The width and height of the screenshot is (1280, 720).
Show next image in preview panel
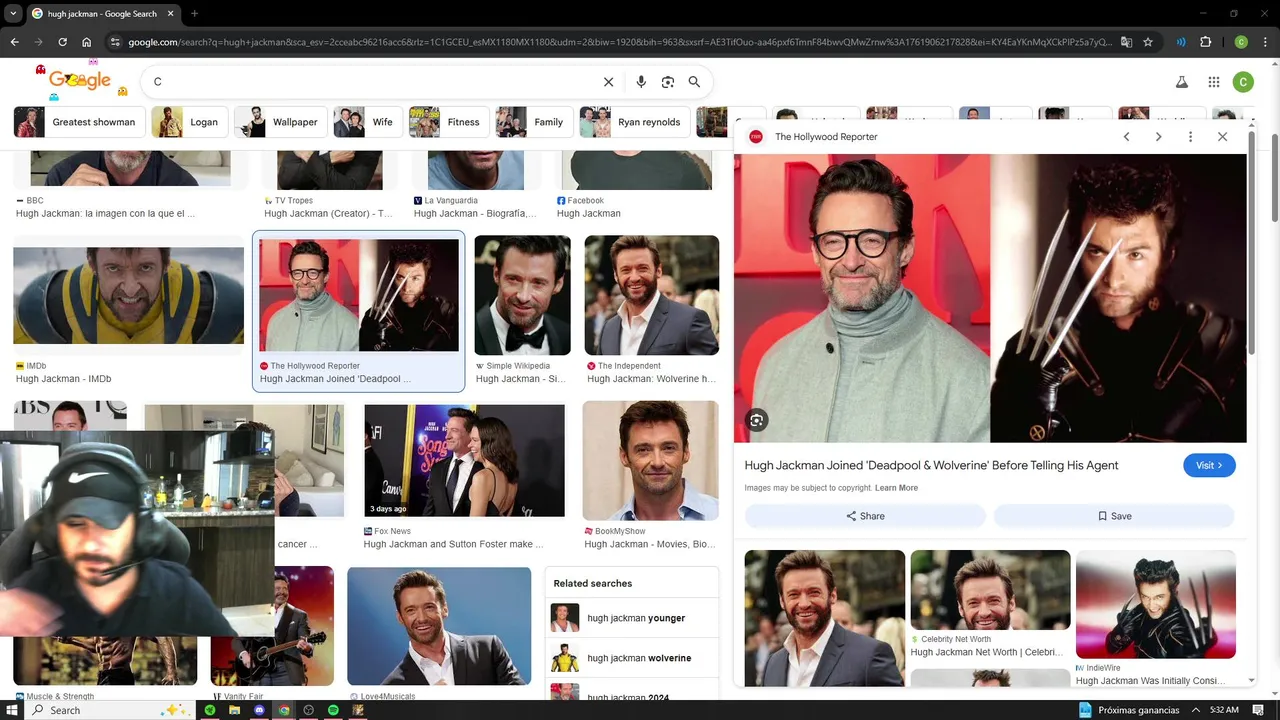point(1158,137)
